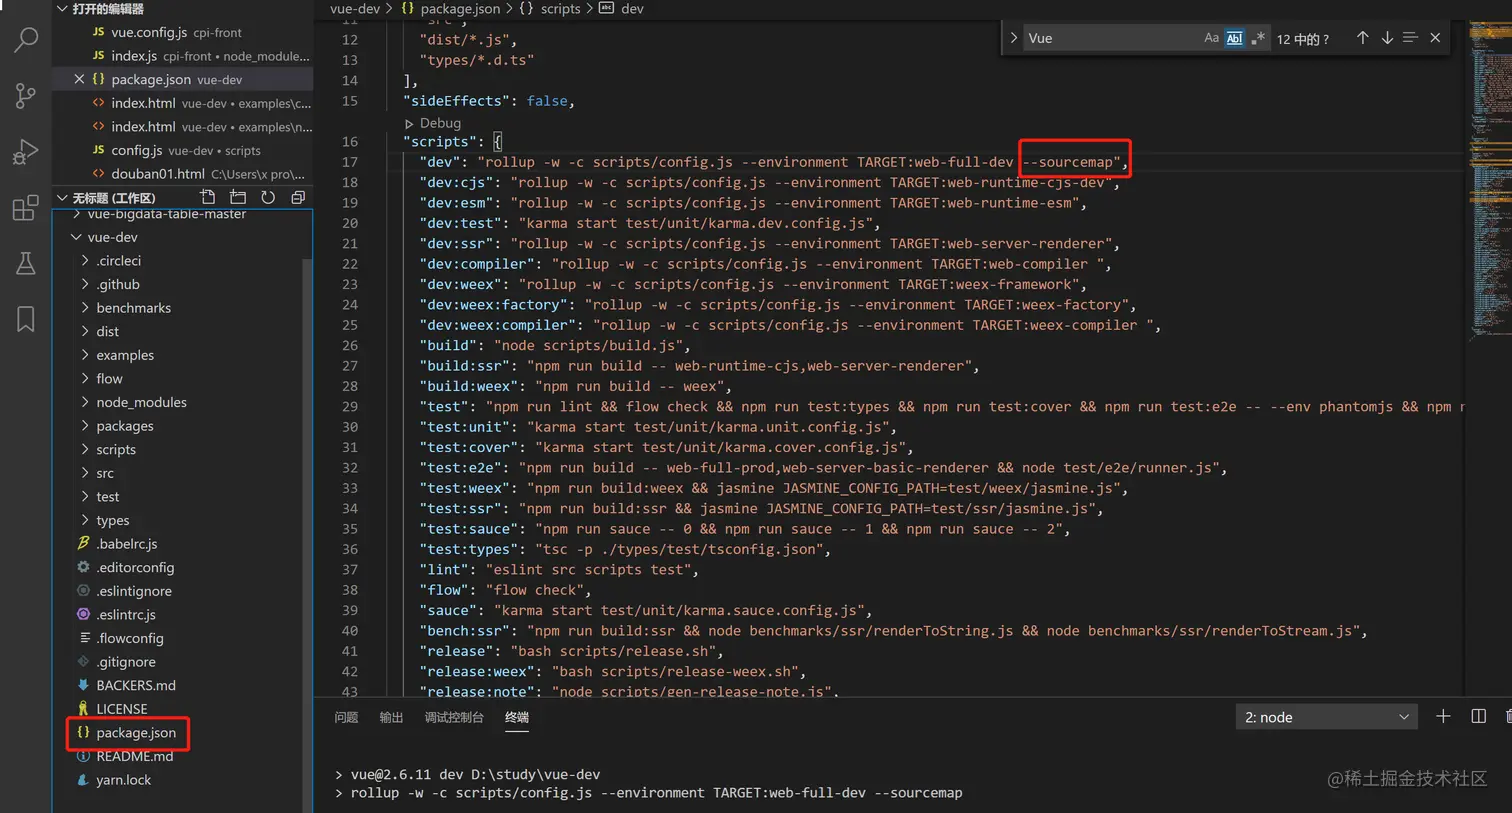Screen dimensions: 1512x813
Task: Split the terminal panel
Action: (1479, 716)
